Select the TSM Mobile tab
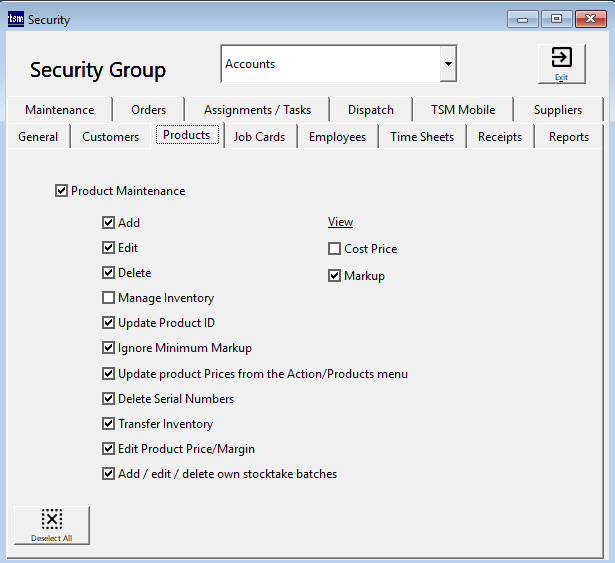This screenshot has height=563, width=615. pos(463,110)
